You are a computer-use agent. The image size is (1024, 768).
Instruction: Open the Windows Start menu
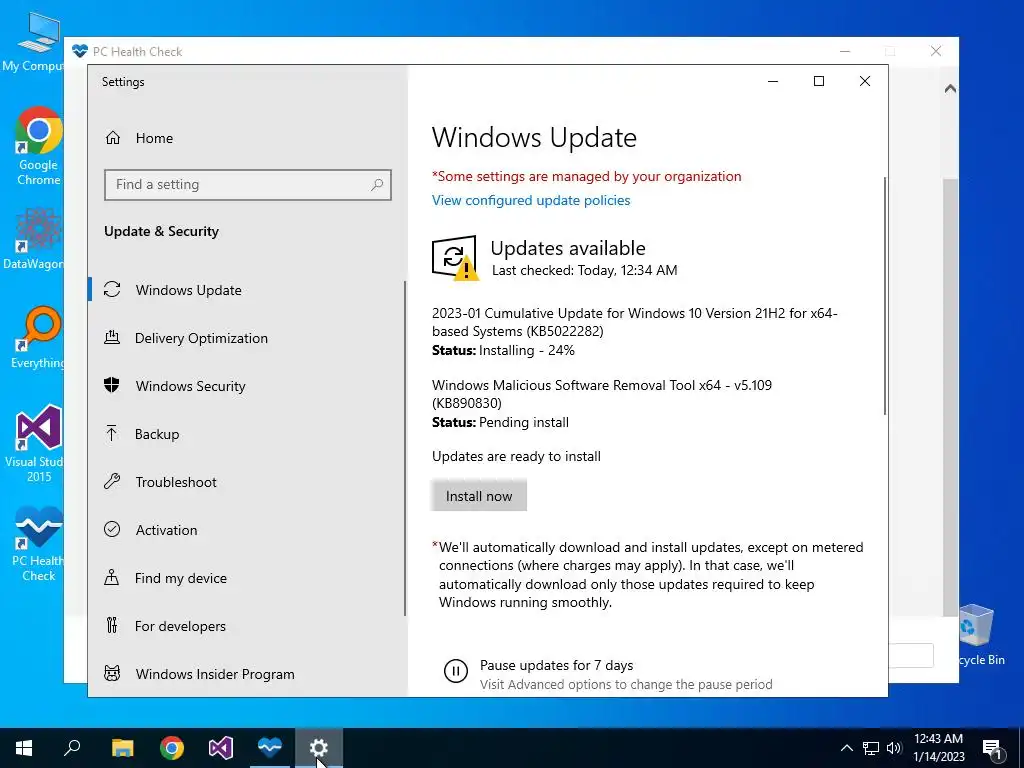(24, 748)
